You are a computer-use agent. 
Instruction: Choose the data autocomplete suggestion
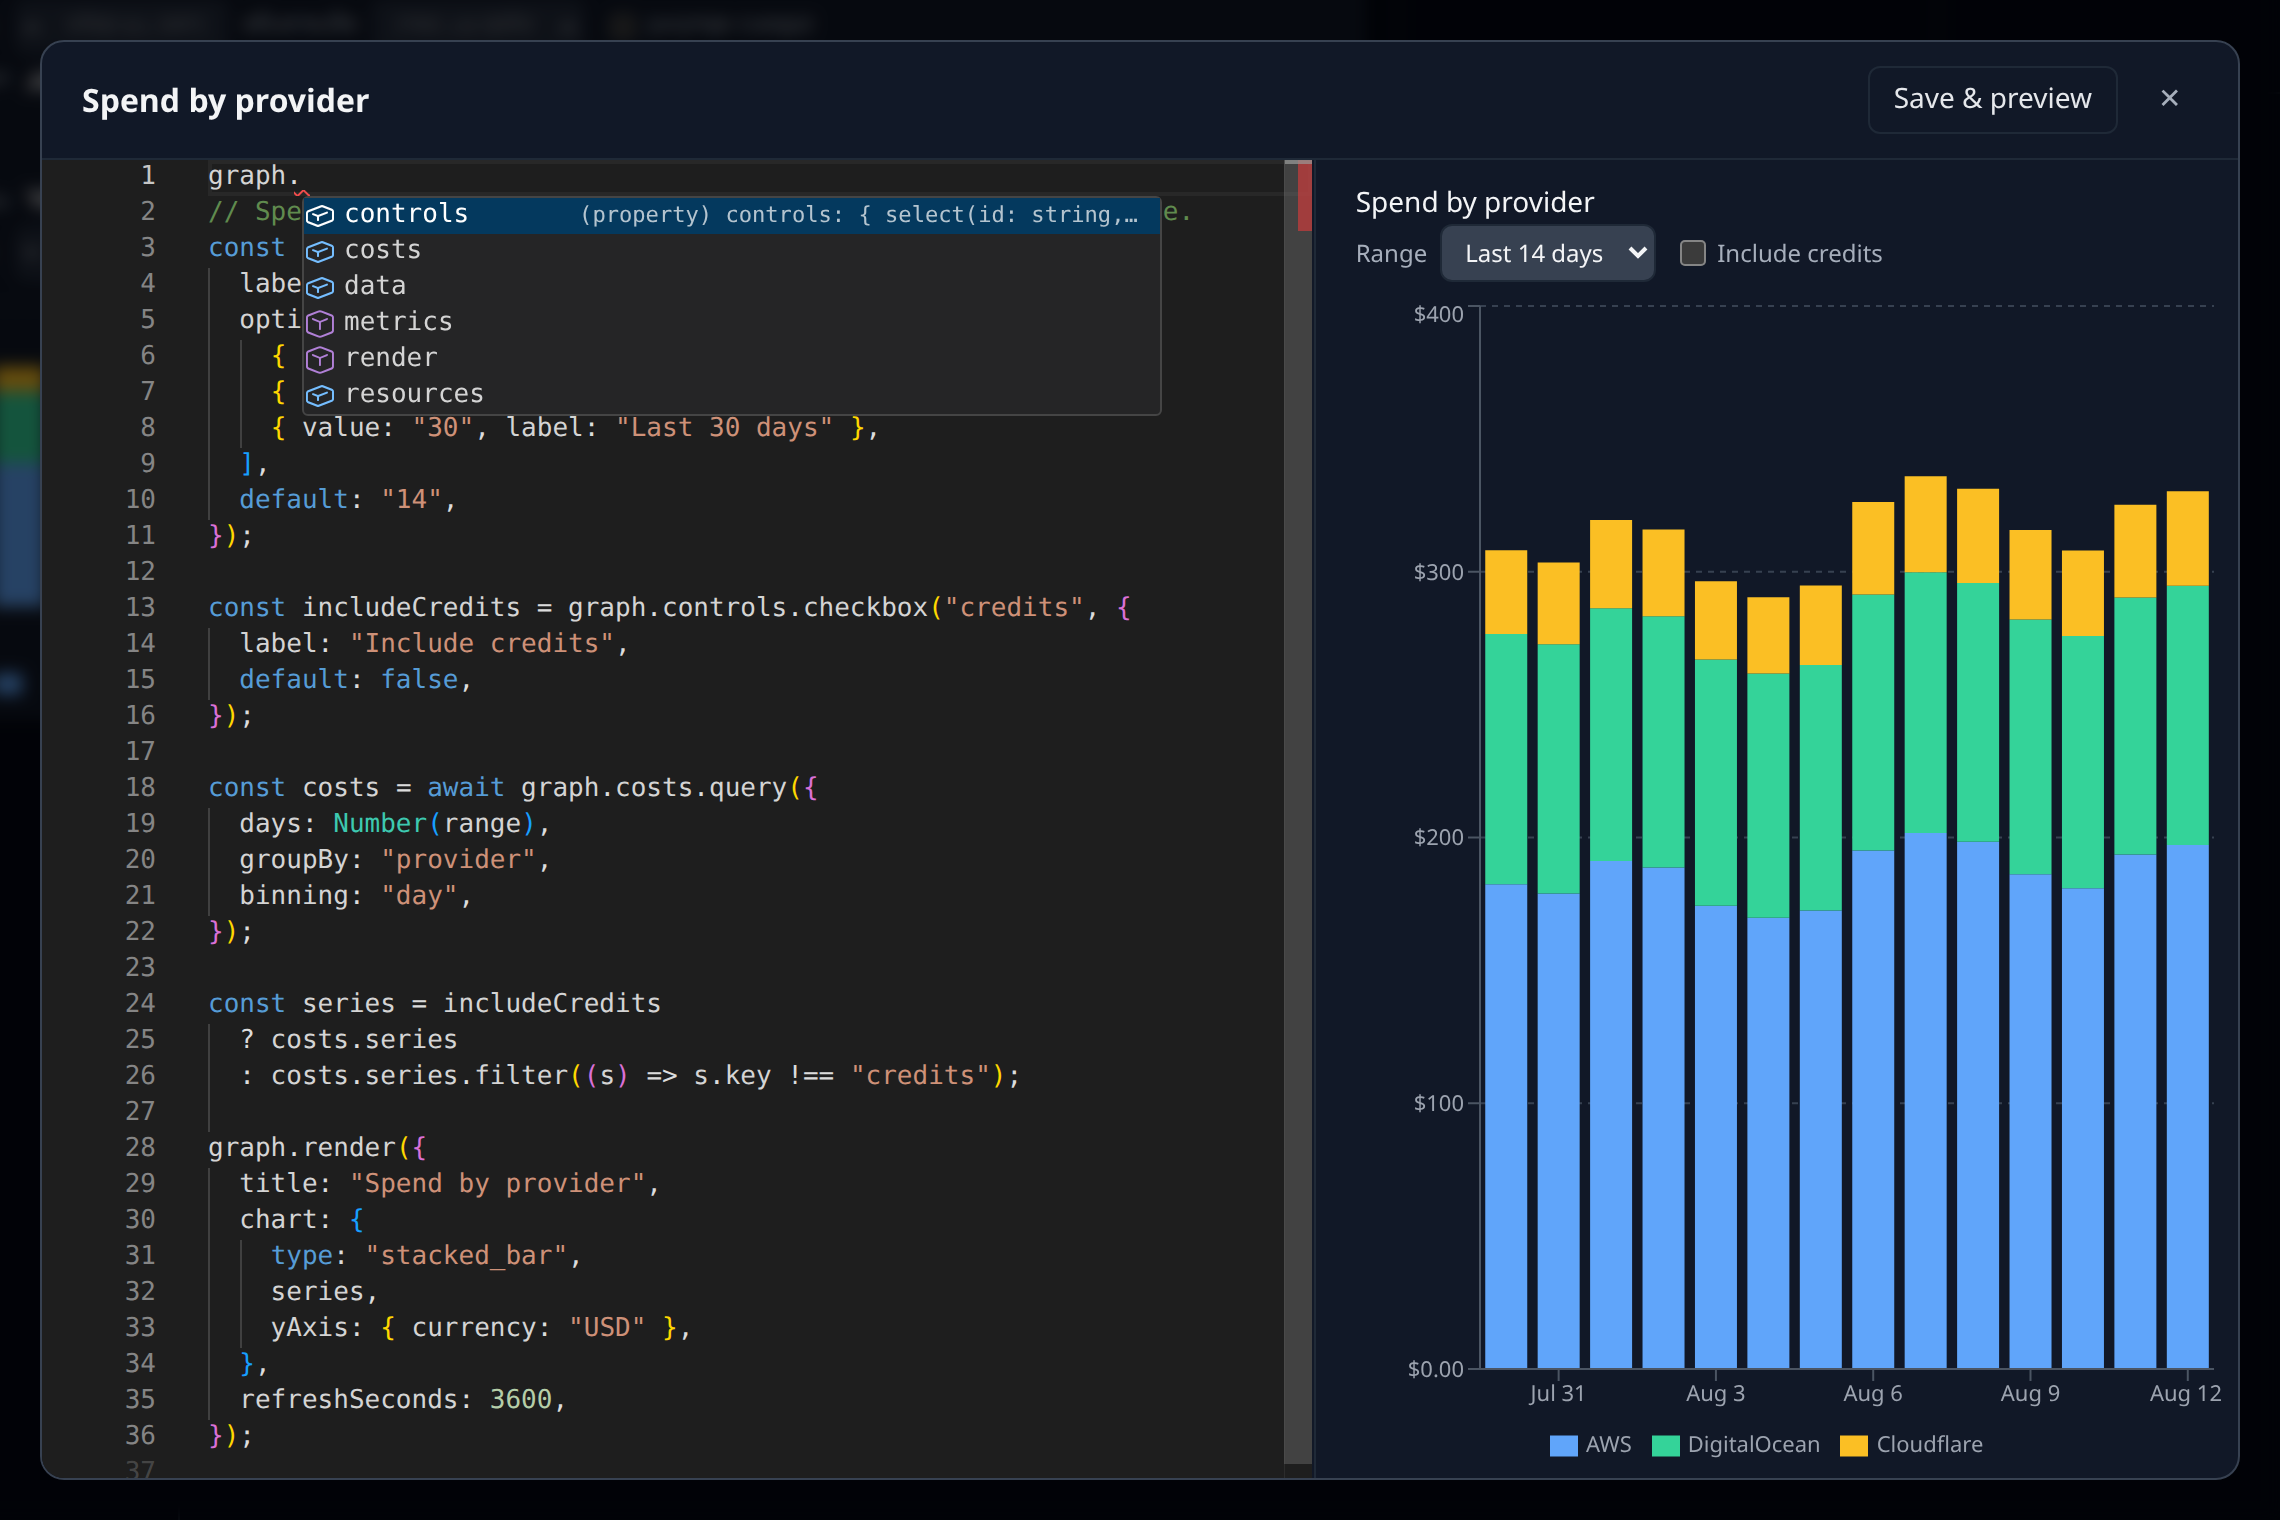pyautogui.click(x=731, y=286)
